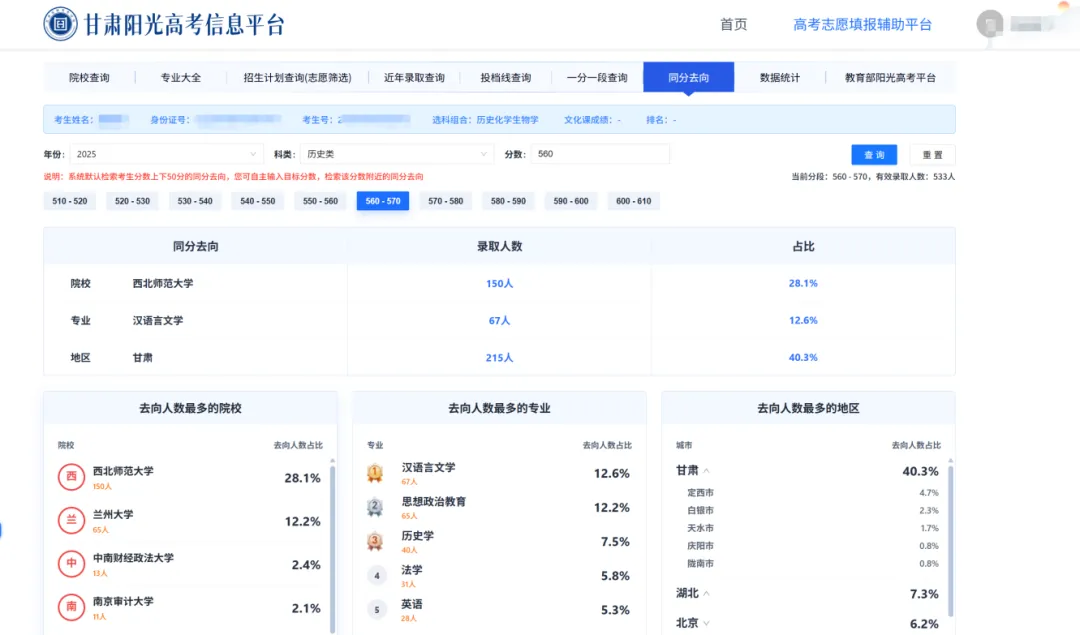Click the 兰州大学 red circle badge

(71, 520)
